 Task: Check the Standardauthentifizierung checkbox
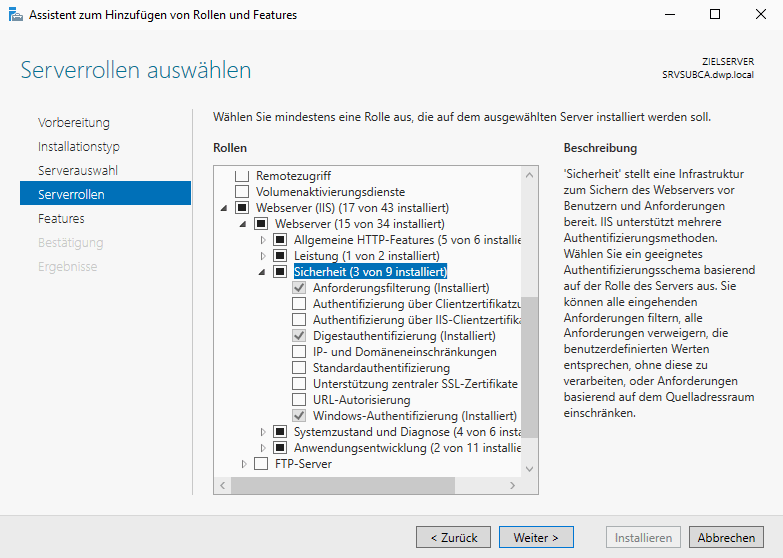(x=299, y=368)
